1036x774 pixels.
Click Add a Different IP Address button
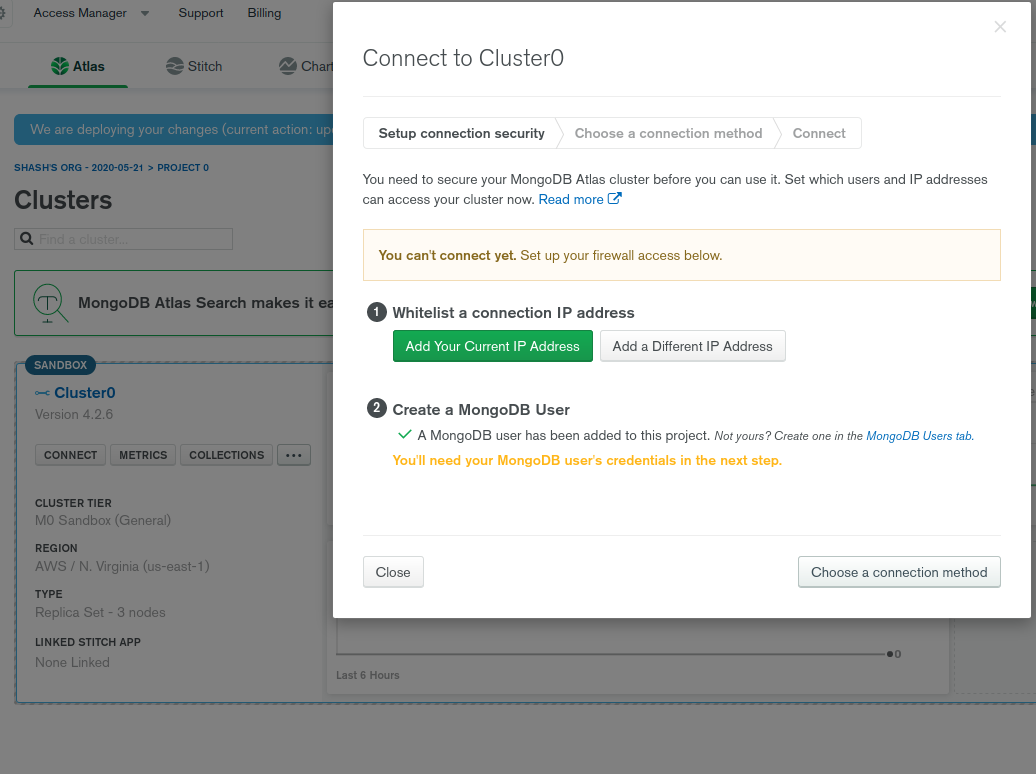coord(692,346)
